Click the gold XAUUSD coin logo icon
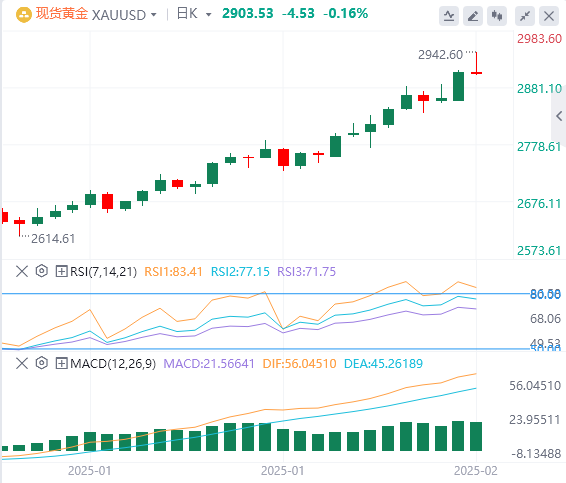 click(24, 15)
